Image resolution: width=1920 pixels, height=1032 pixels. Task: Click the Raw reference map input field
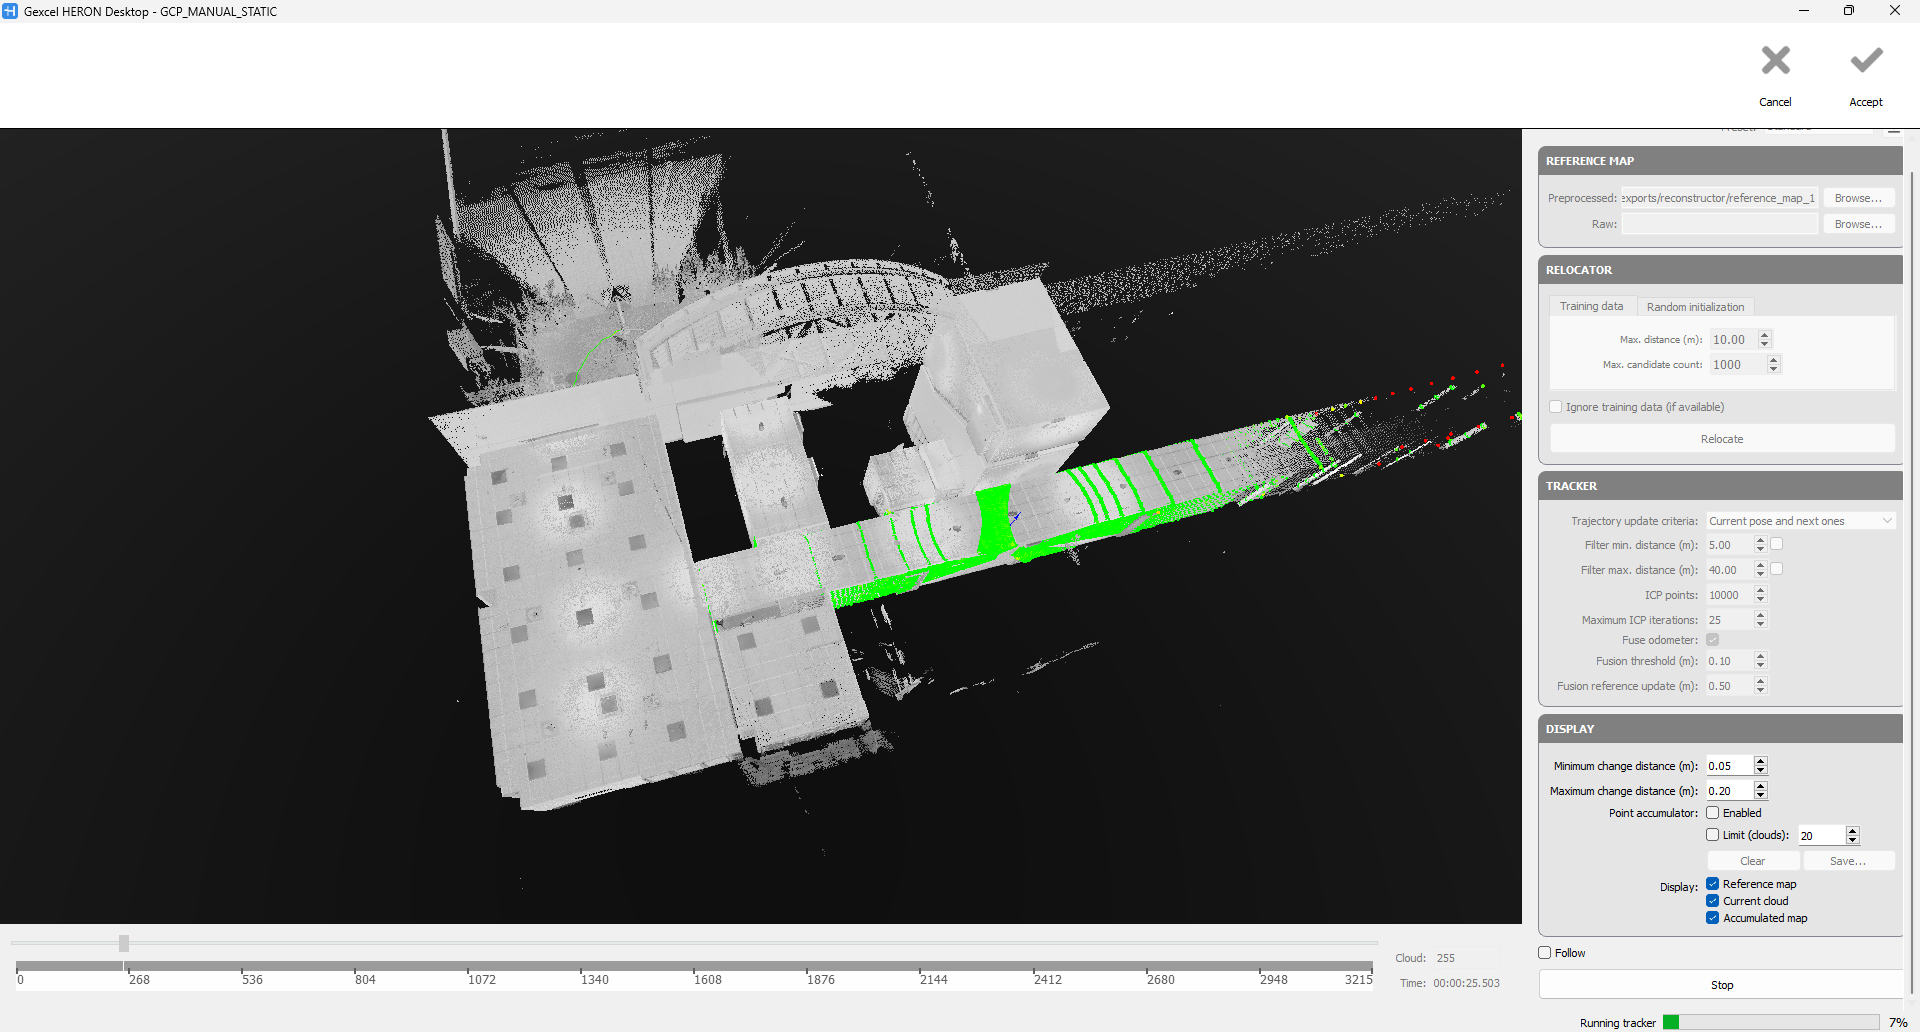[x=1719, y=224]
